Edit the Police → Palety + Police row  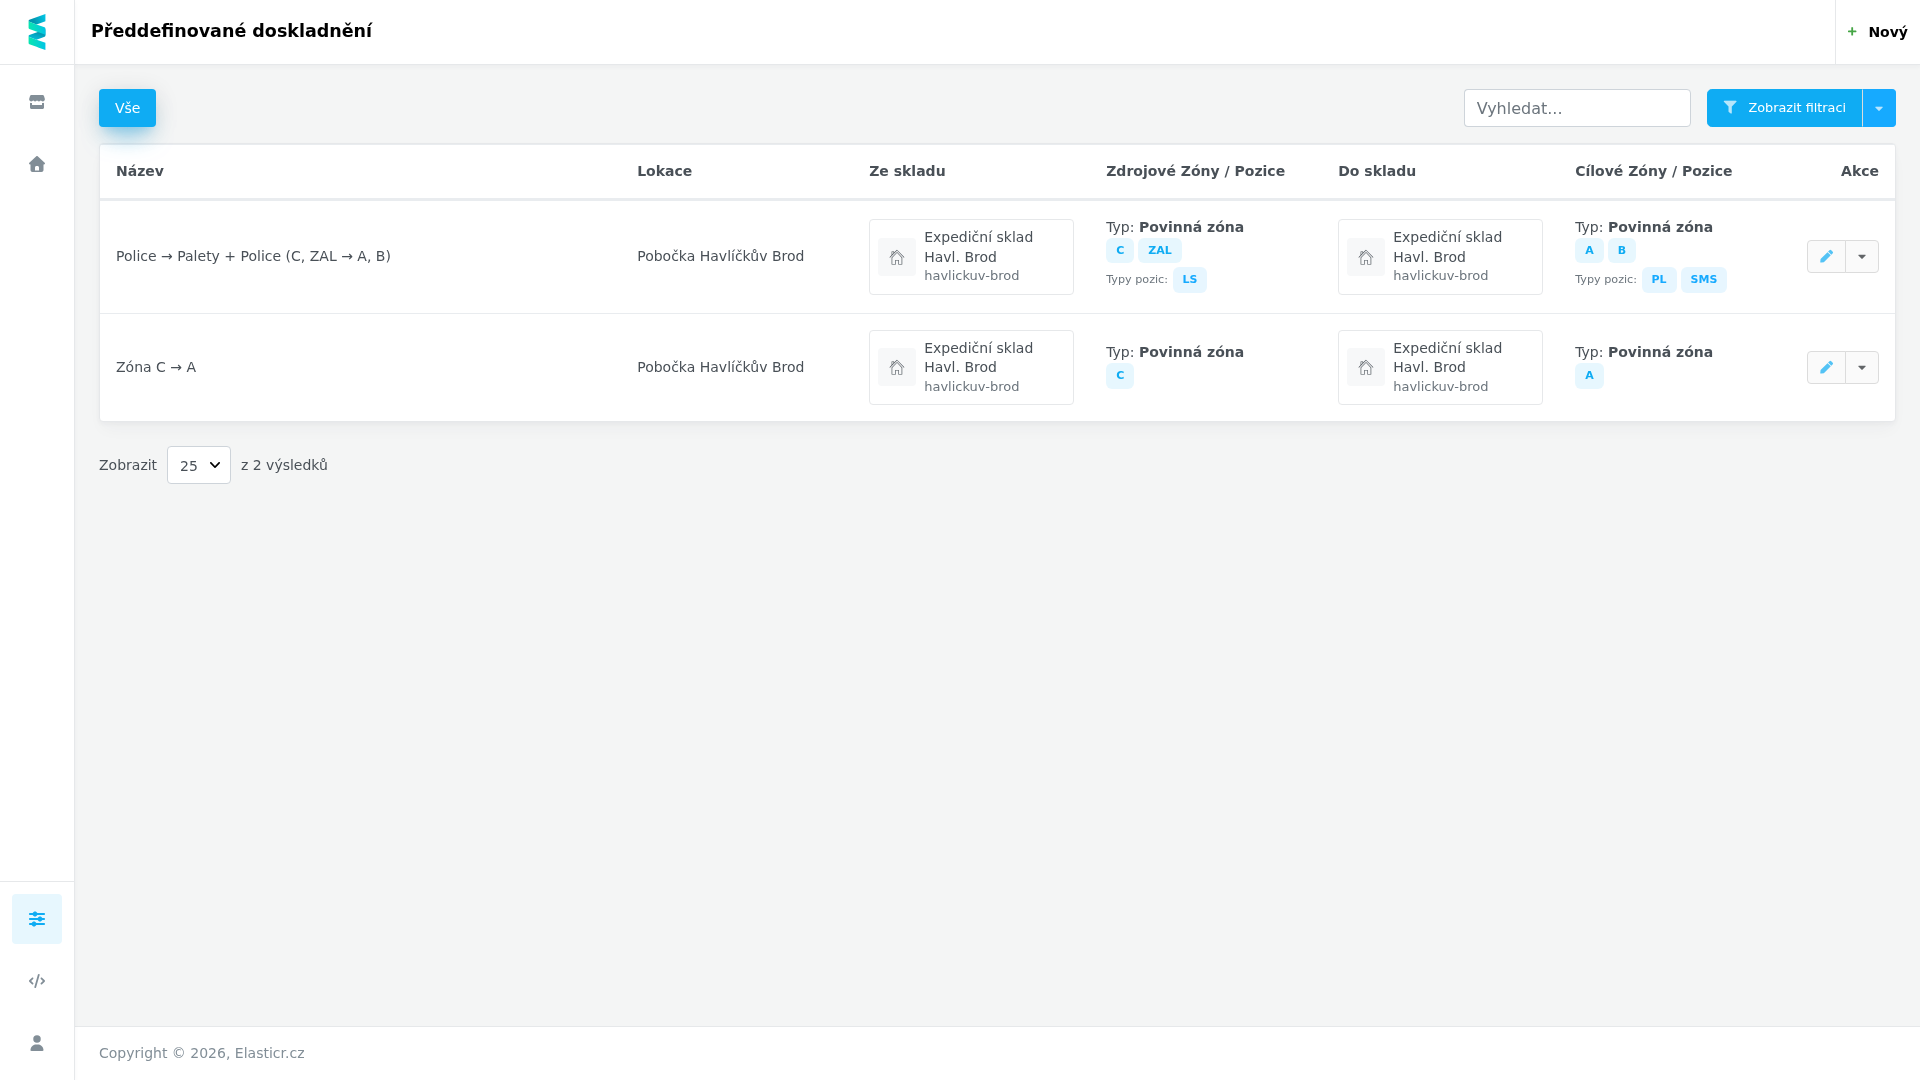pos(1826,256)
